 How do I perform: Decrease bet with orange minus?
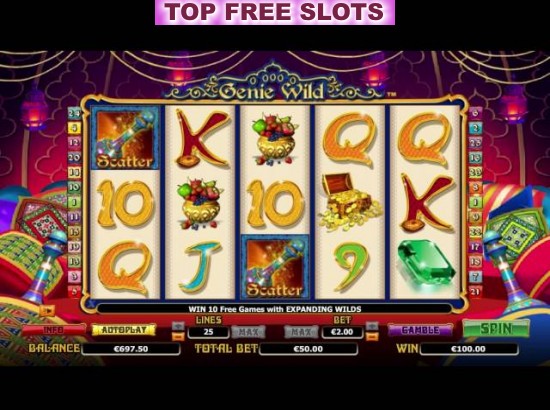point(372,337)
